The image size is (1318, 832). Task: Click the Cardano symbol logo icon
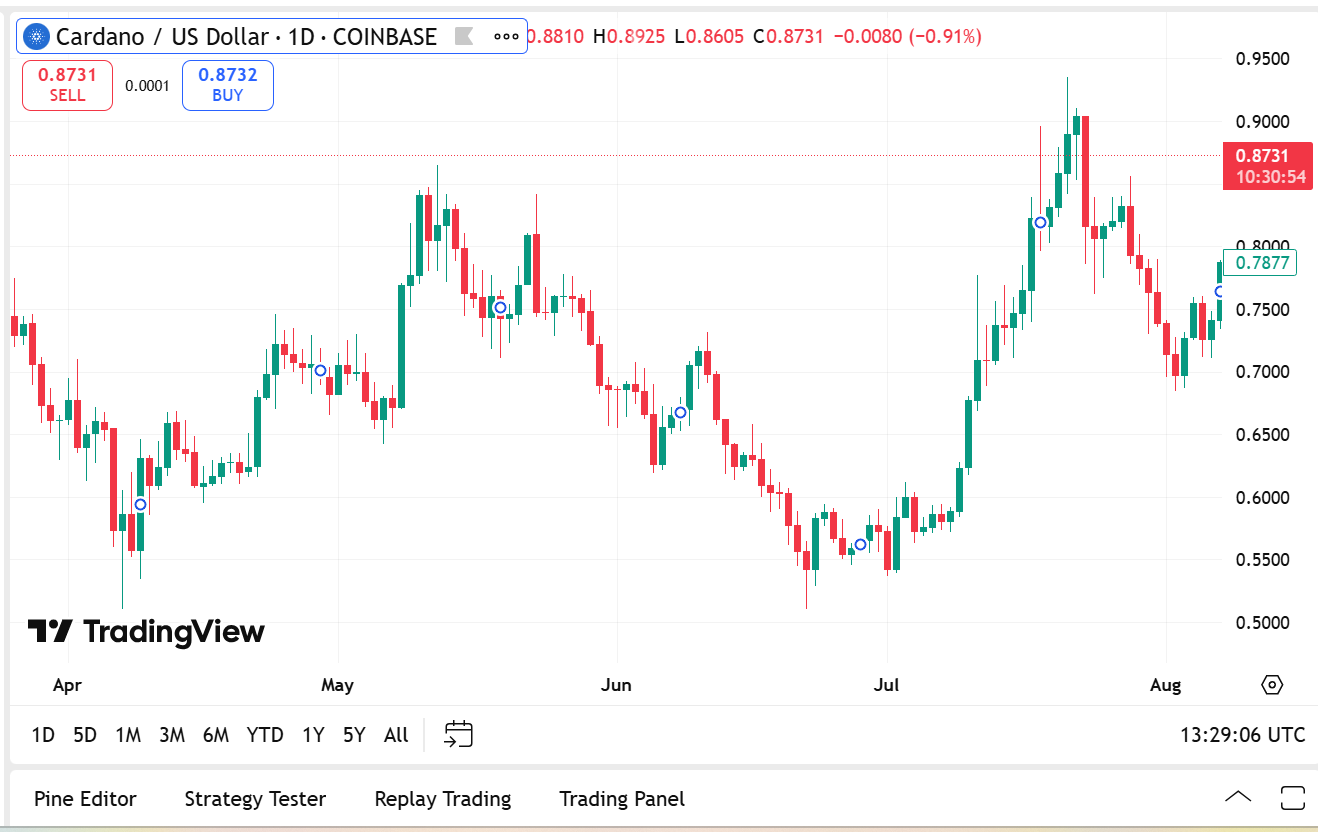tap(37, 37)
